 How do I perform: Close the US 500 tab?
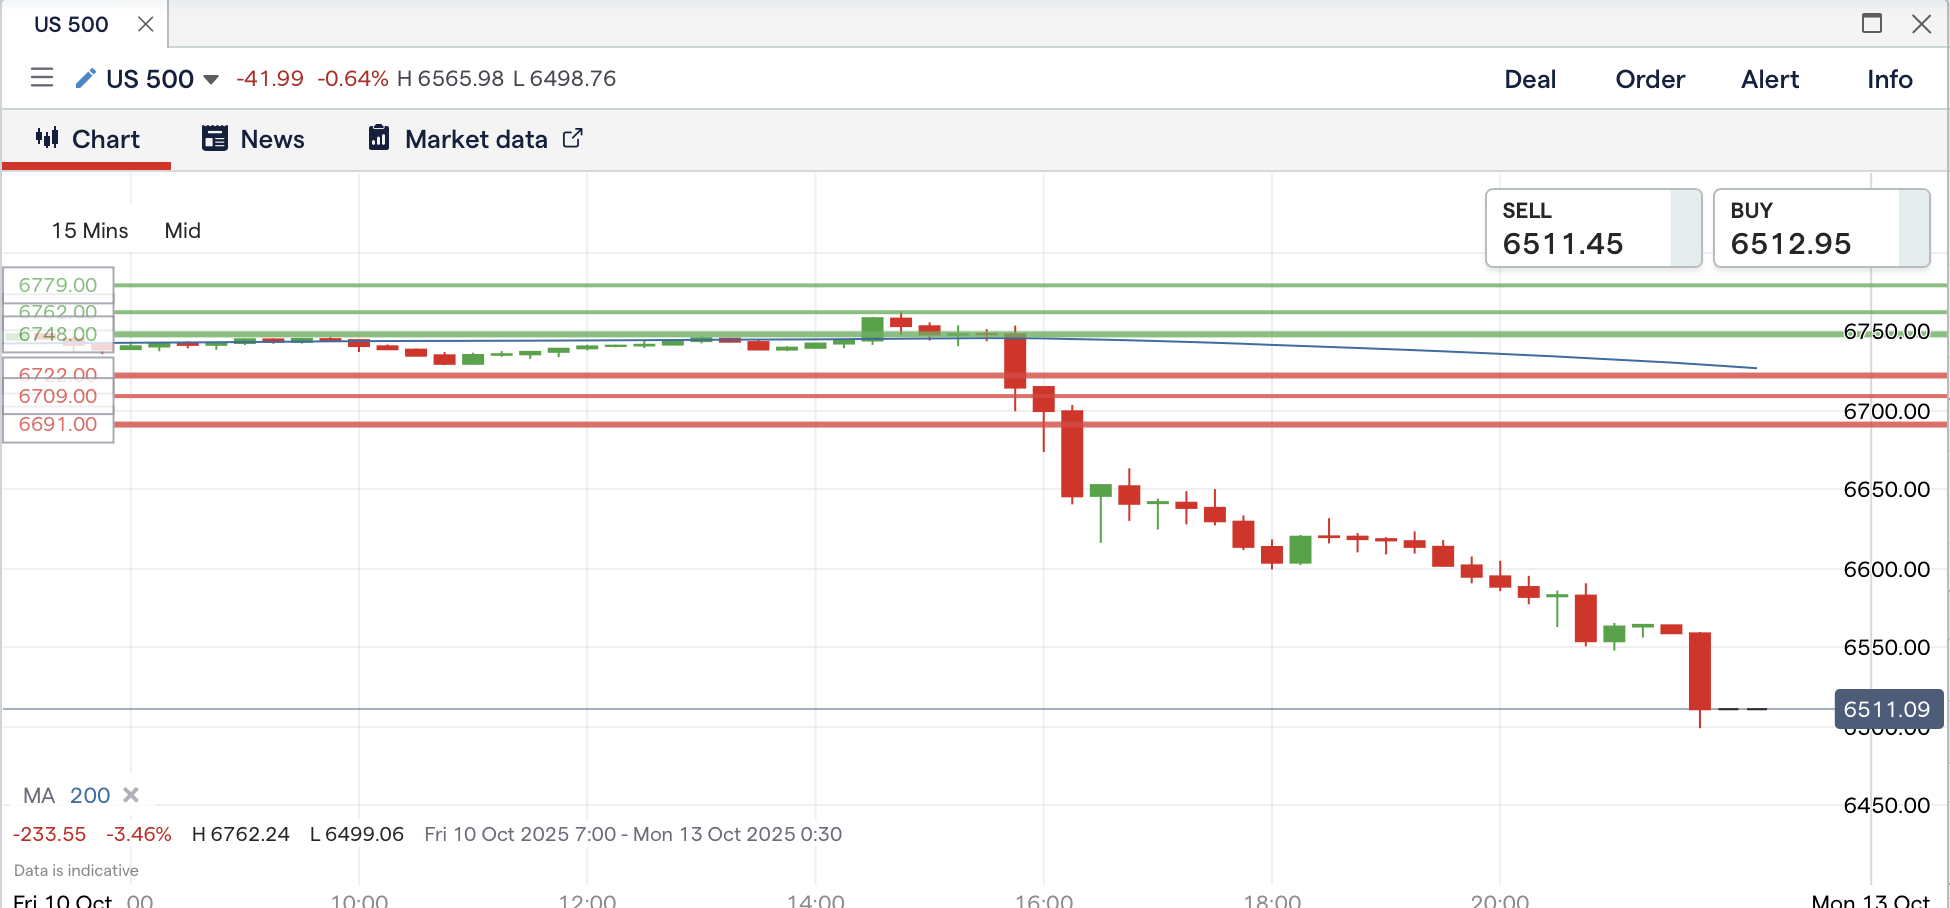click(146, 24)
